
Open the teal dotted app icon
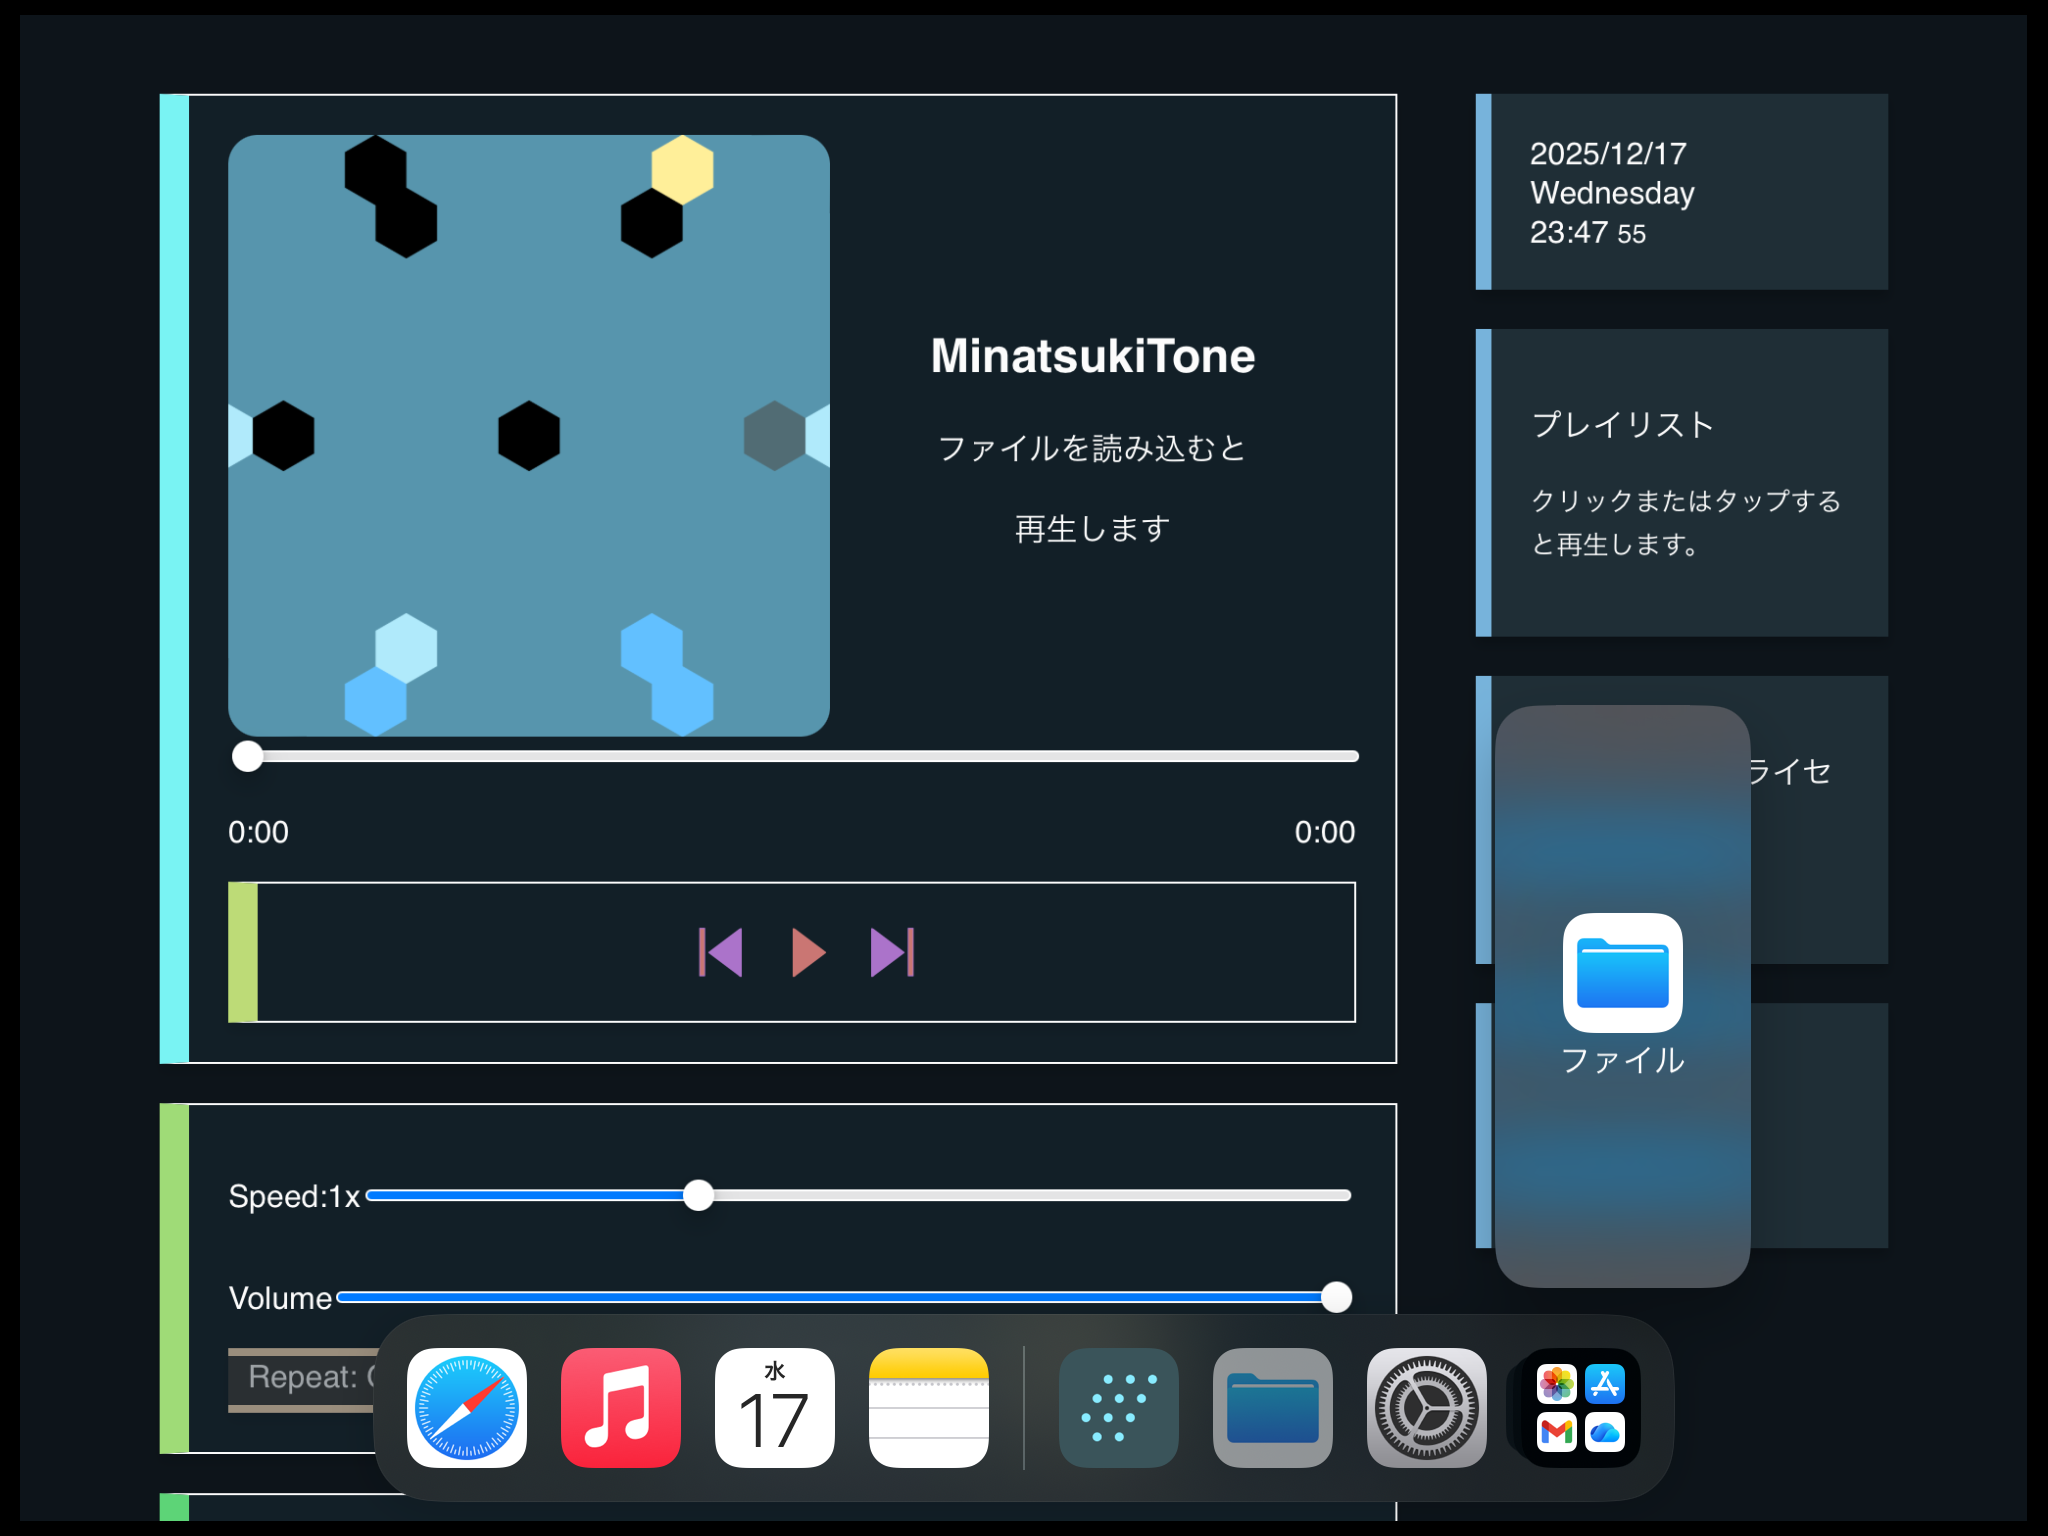click(x=1118, y=1408)
